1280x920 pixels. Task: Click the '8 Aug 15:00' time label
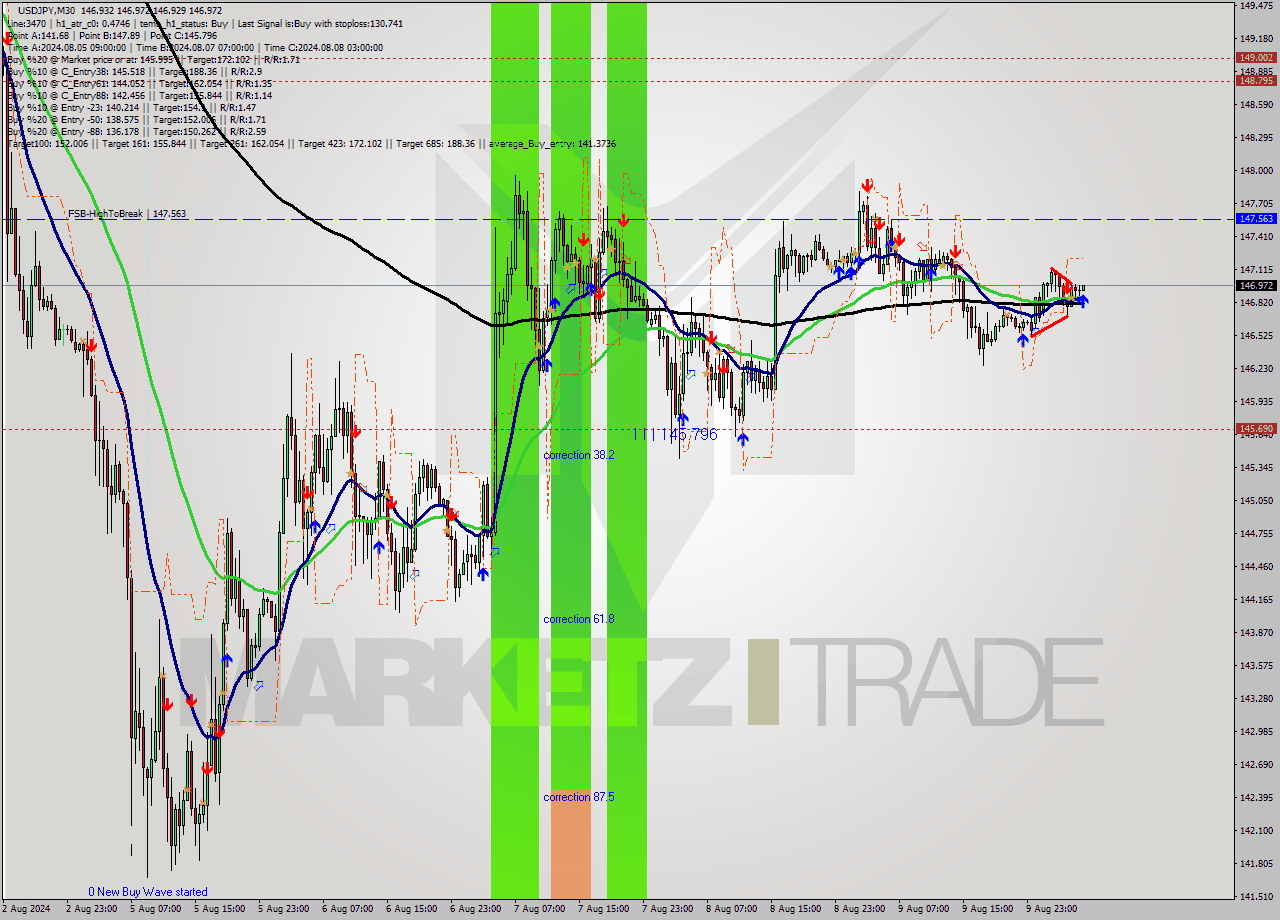798,909
